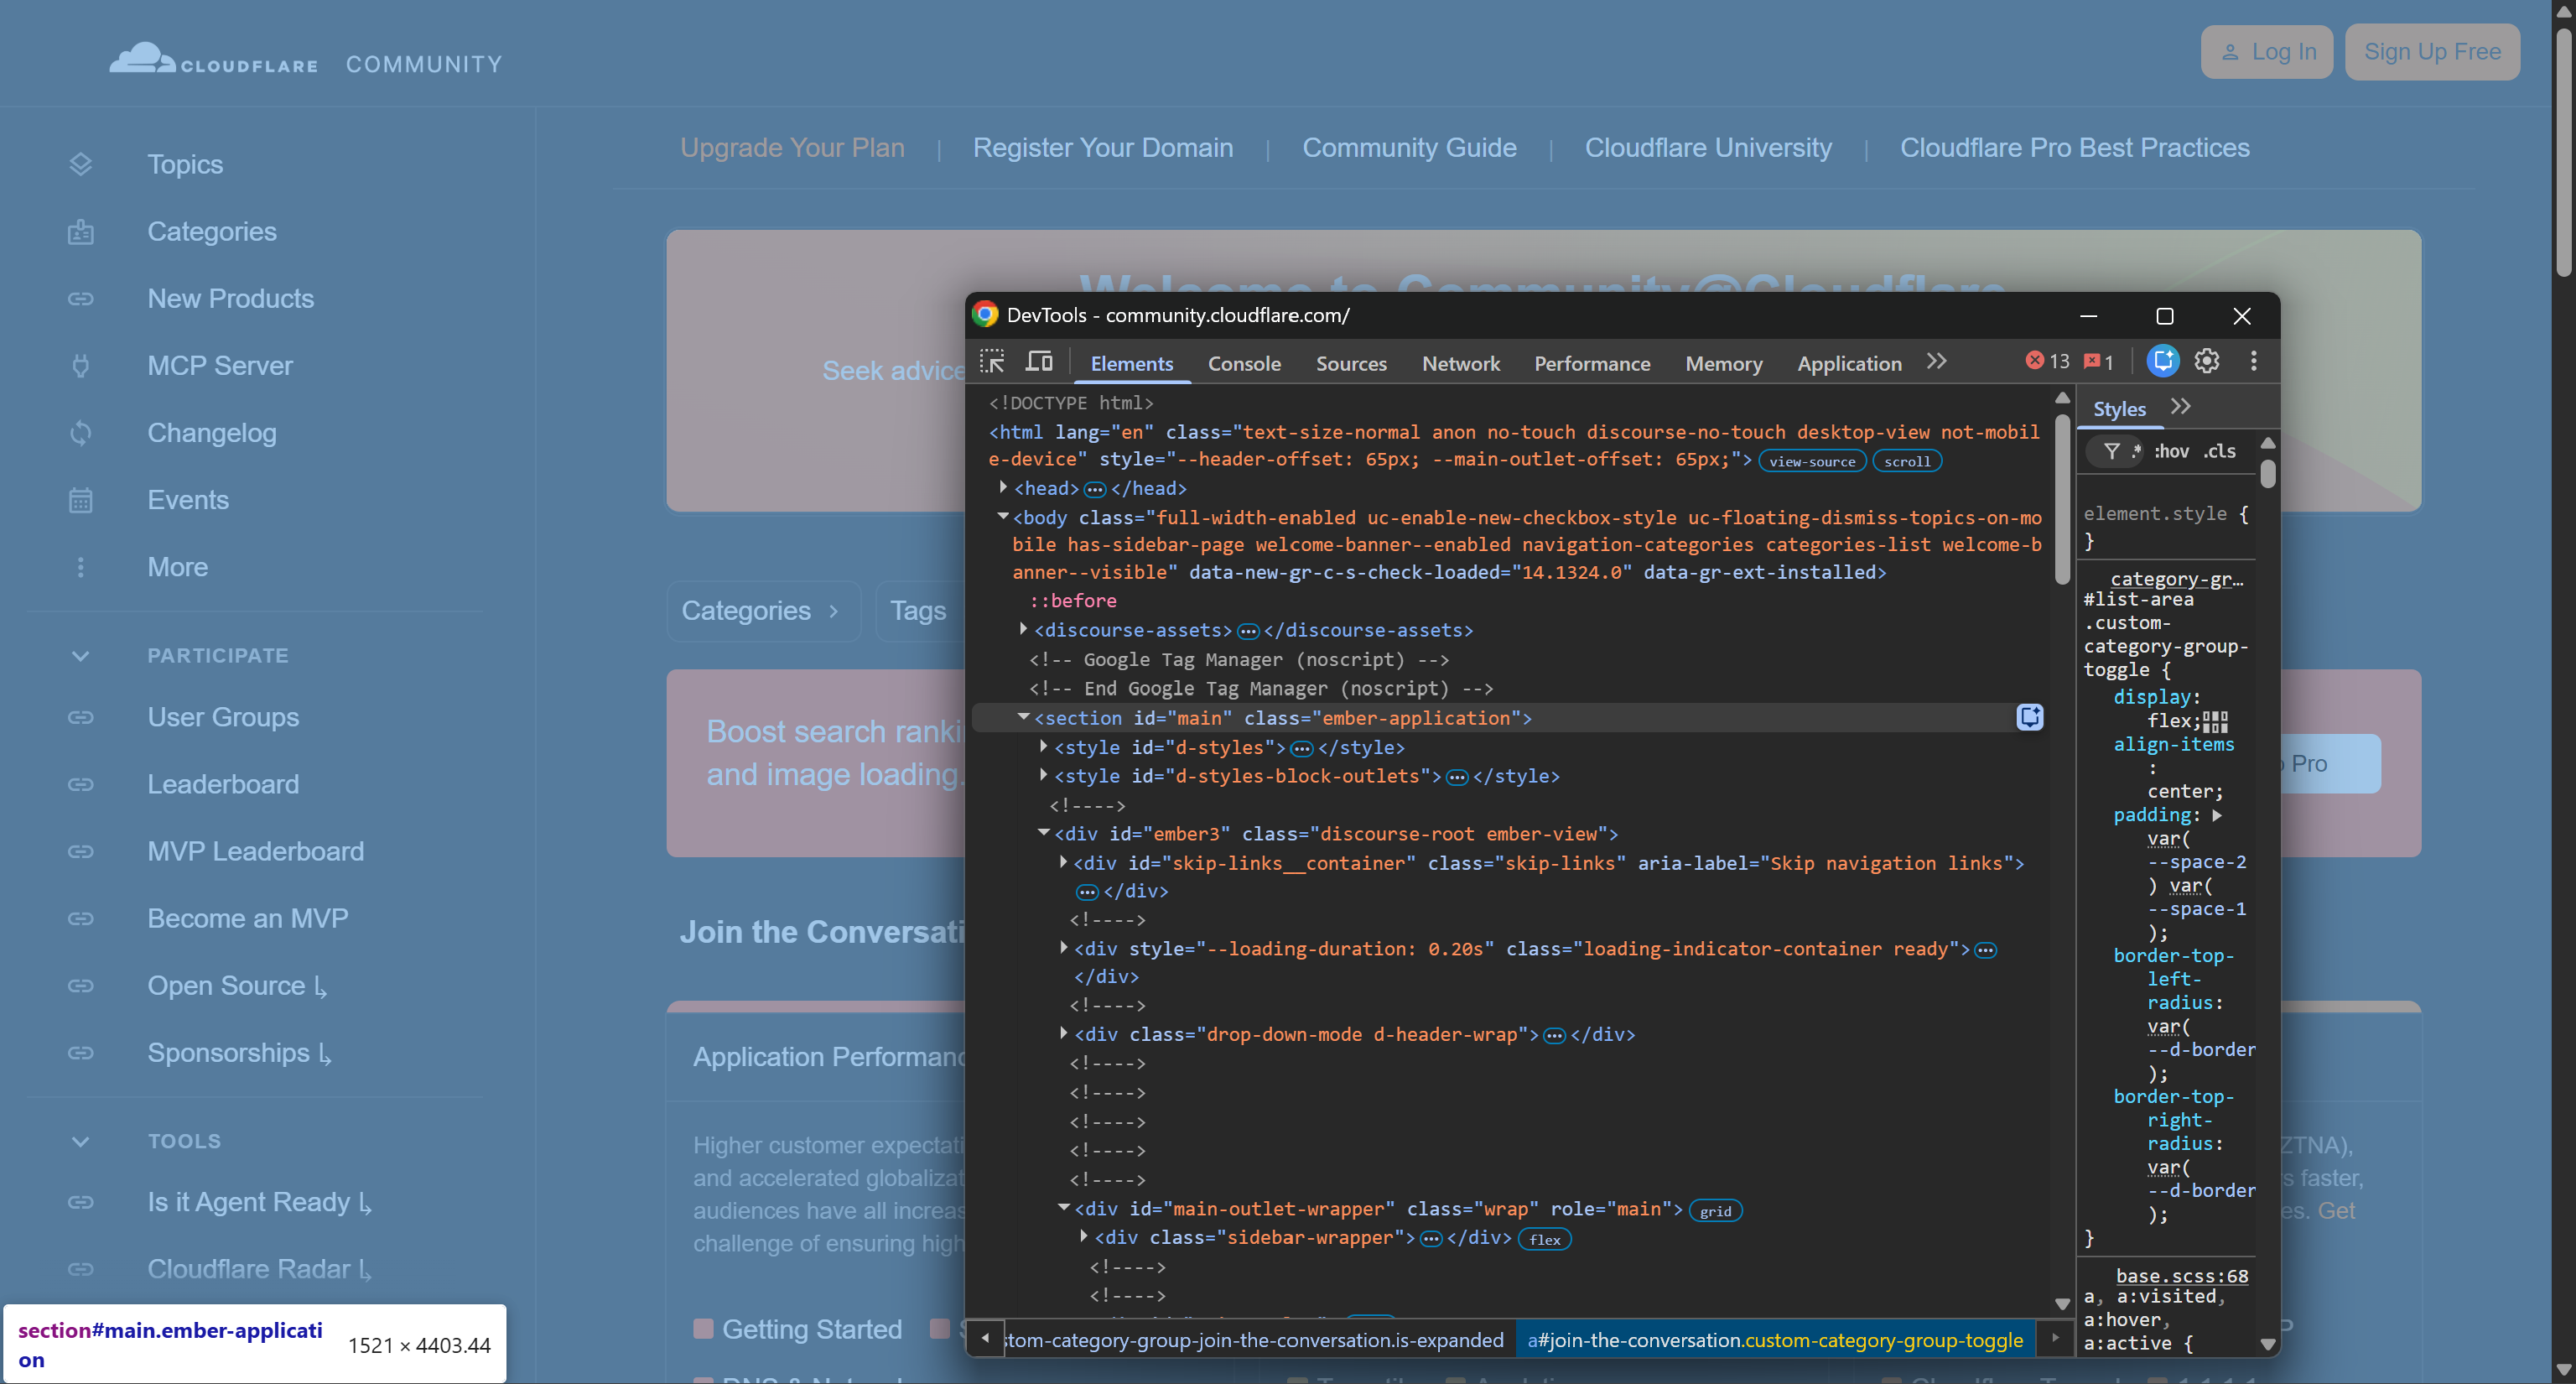The height and width of the screenshot is (1384, 2576).
Task: Toggle :hov element state panel
Action: point(2171,451)
